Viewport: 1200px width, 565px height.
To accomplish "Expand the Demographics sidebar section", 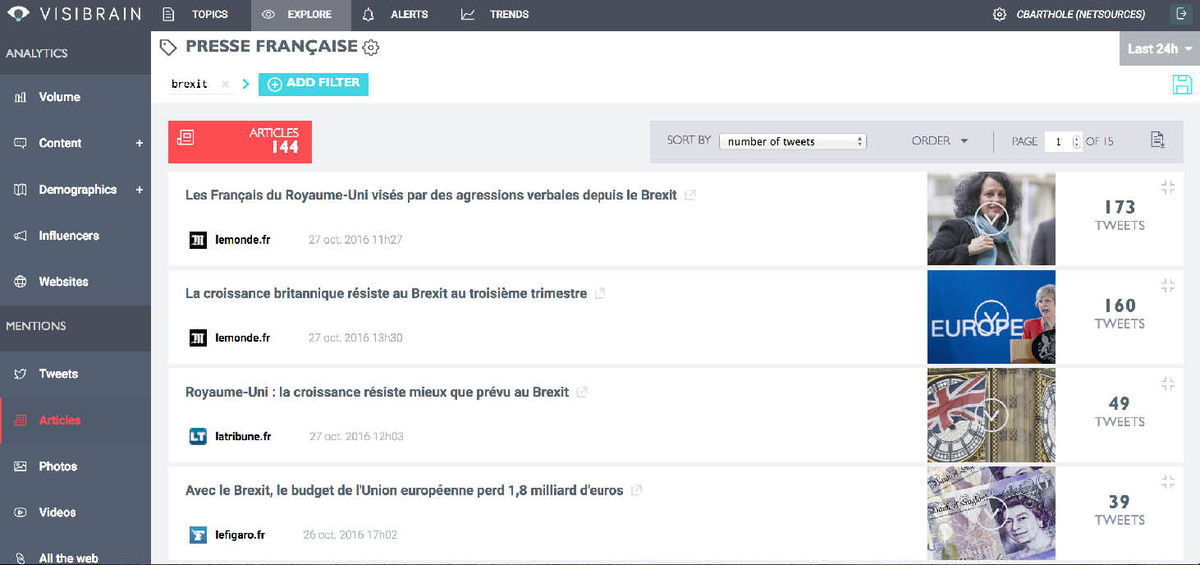I will click(x=140, y=190).
